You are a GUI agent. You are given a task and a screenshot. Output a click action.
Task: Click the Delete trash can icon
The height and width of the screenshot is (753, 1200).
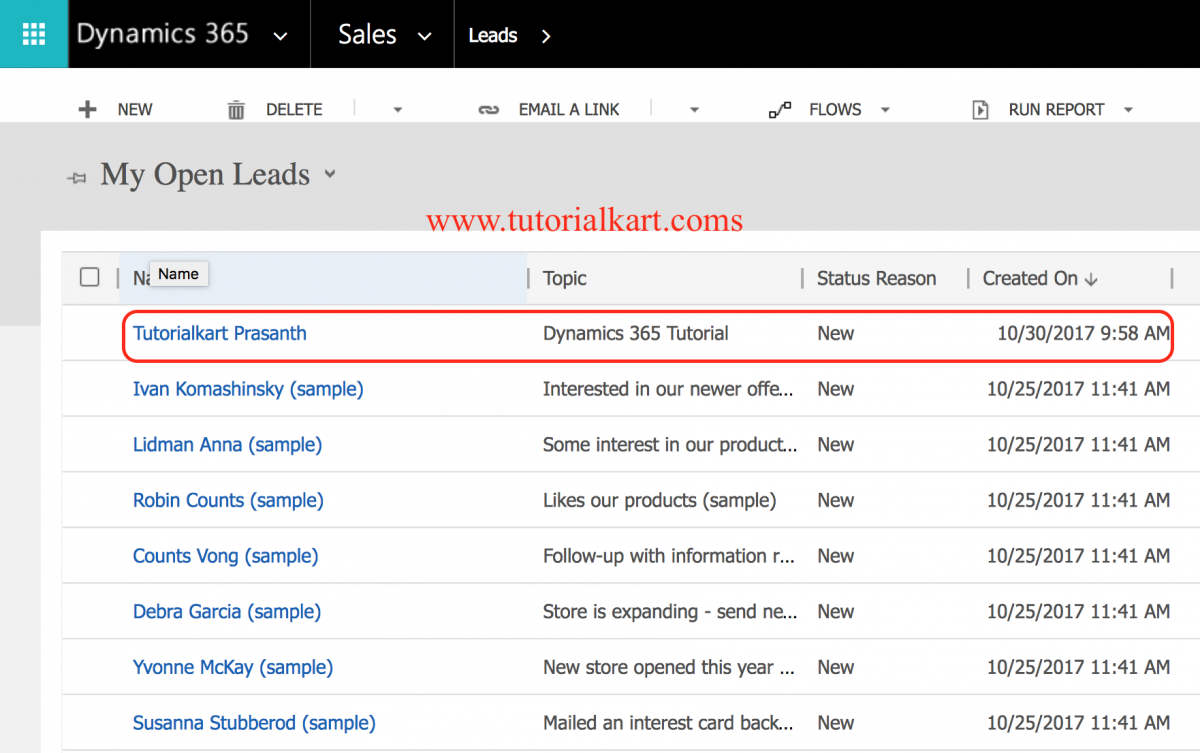(236, 109)
